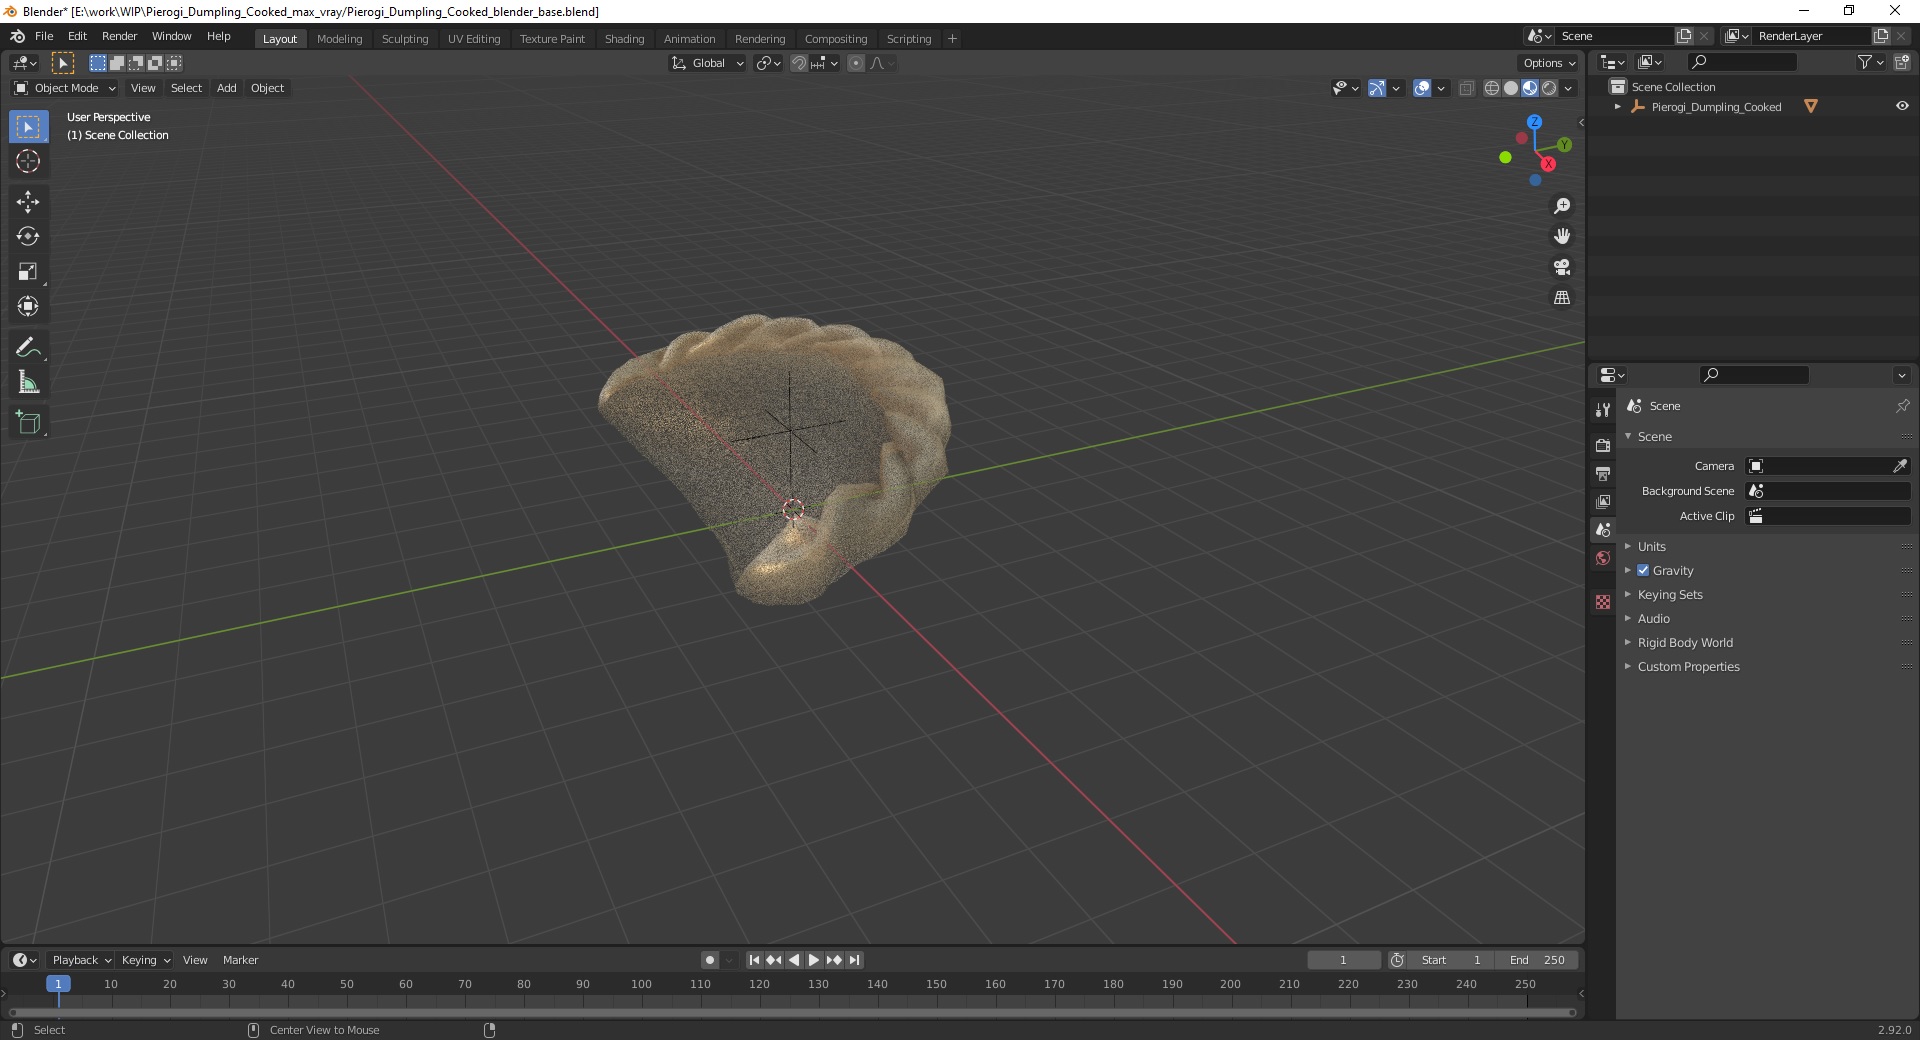Screen dimensions: 1920x1040
Task: Switch orthographic/perspective grid icon
Action: coord(1562,298)
